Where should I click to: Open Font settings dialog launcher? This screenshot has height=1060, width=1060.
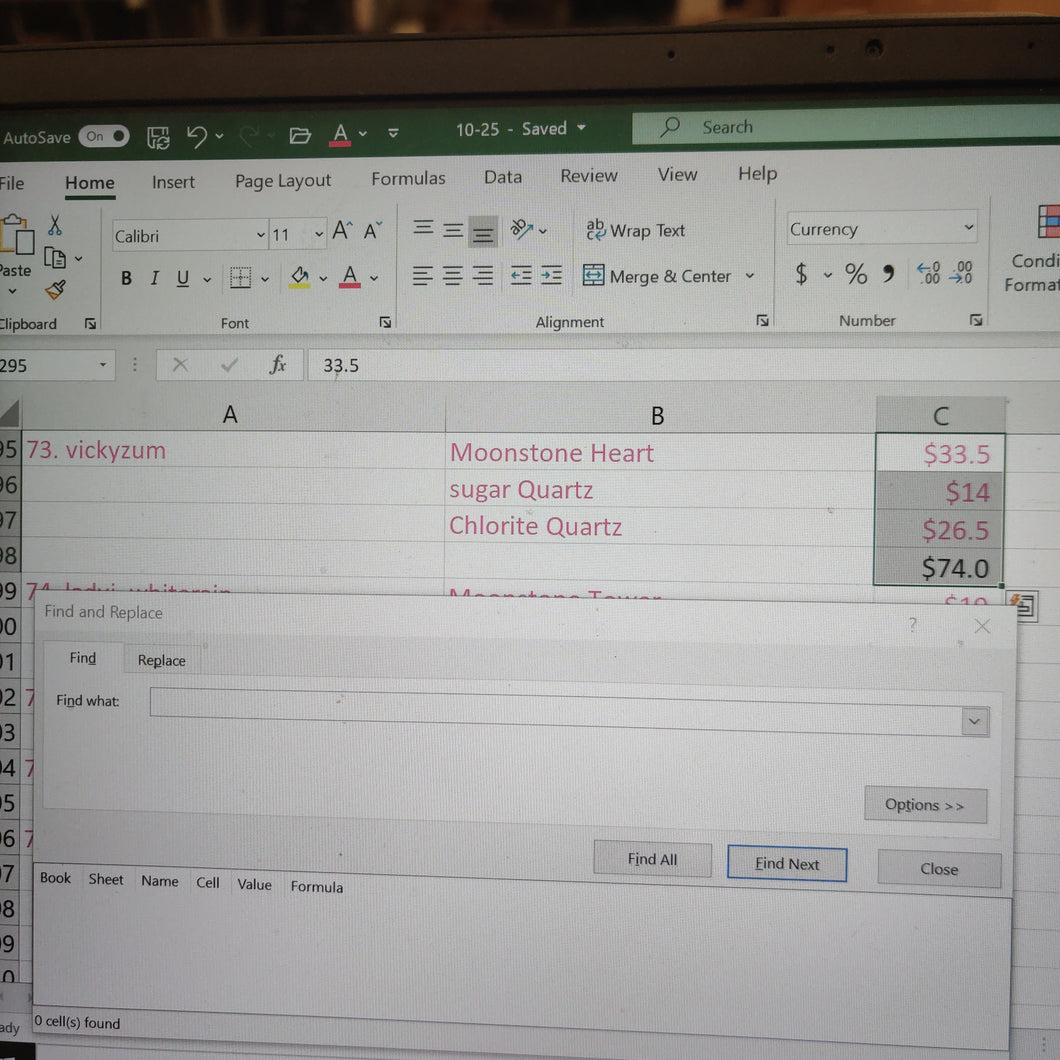(x=385, y=322)
